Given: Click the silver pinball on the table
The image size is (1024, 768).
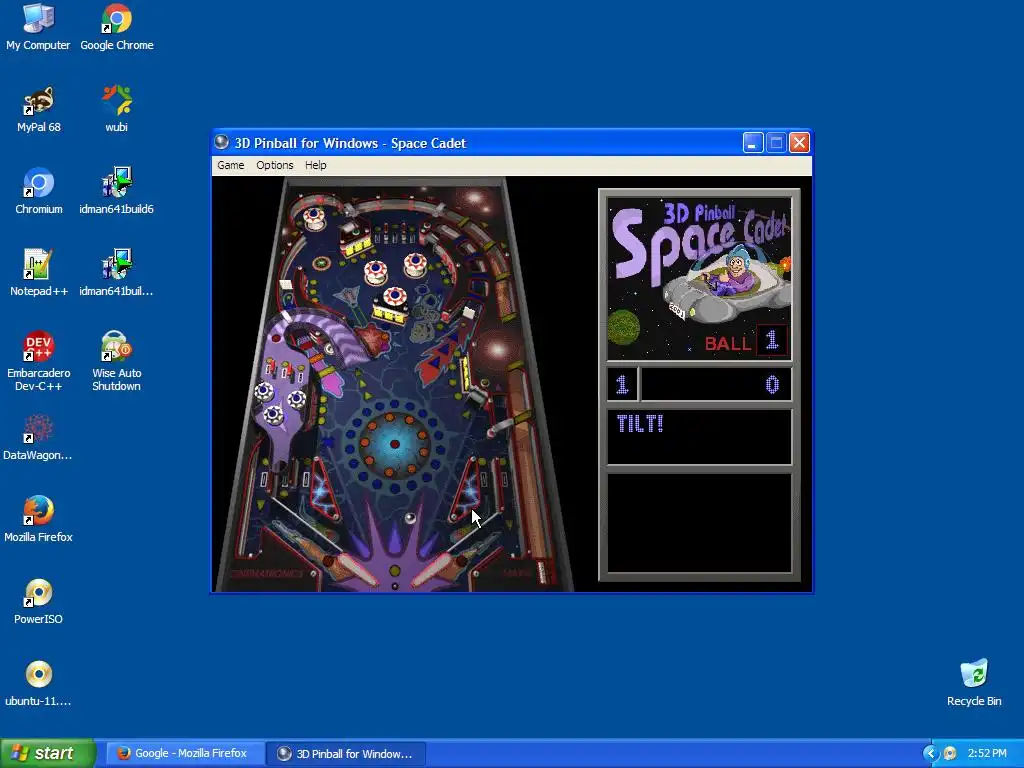Looking at the screenshot, I should (410, 519).
